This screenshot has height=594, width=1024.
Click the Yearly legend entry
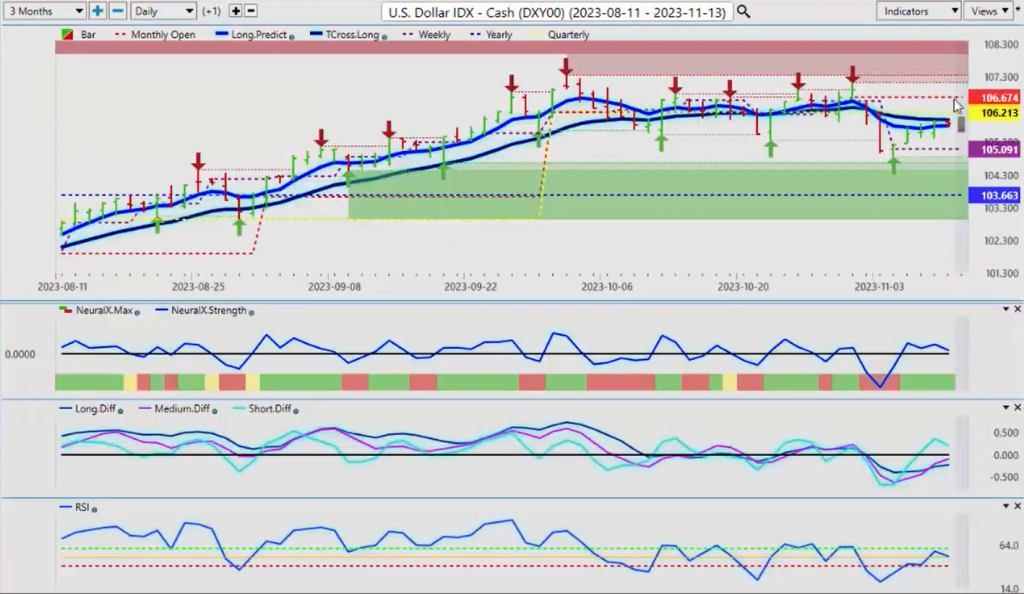(x=491, y=35)
